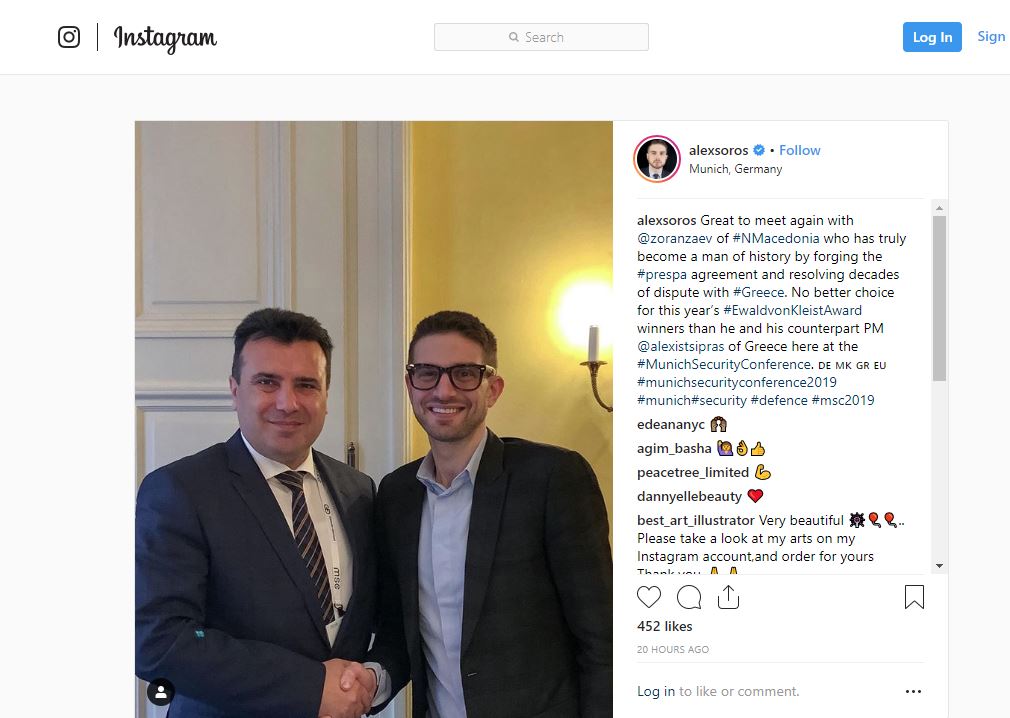This screenshot has width=1010, height=718.
Task: Click the blue verified badge next to alexsoros
Action: pyautogui.click(x=759, y=150)
